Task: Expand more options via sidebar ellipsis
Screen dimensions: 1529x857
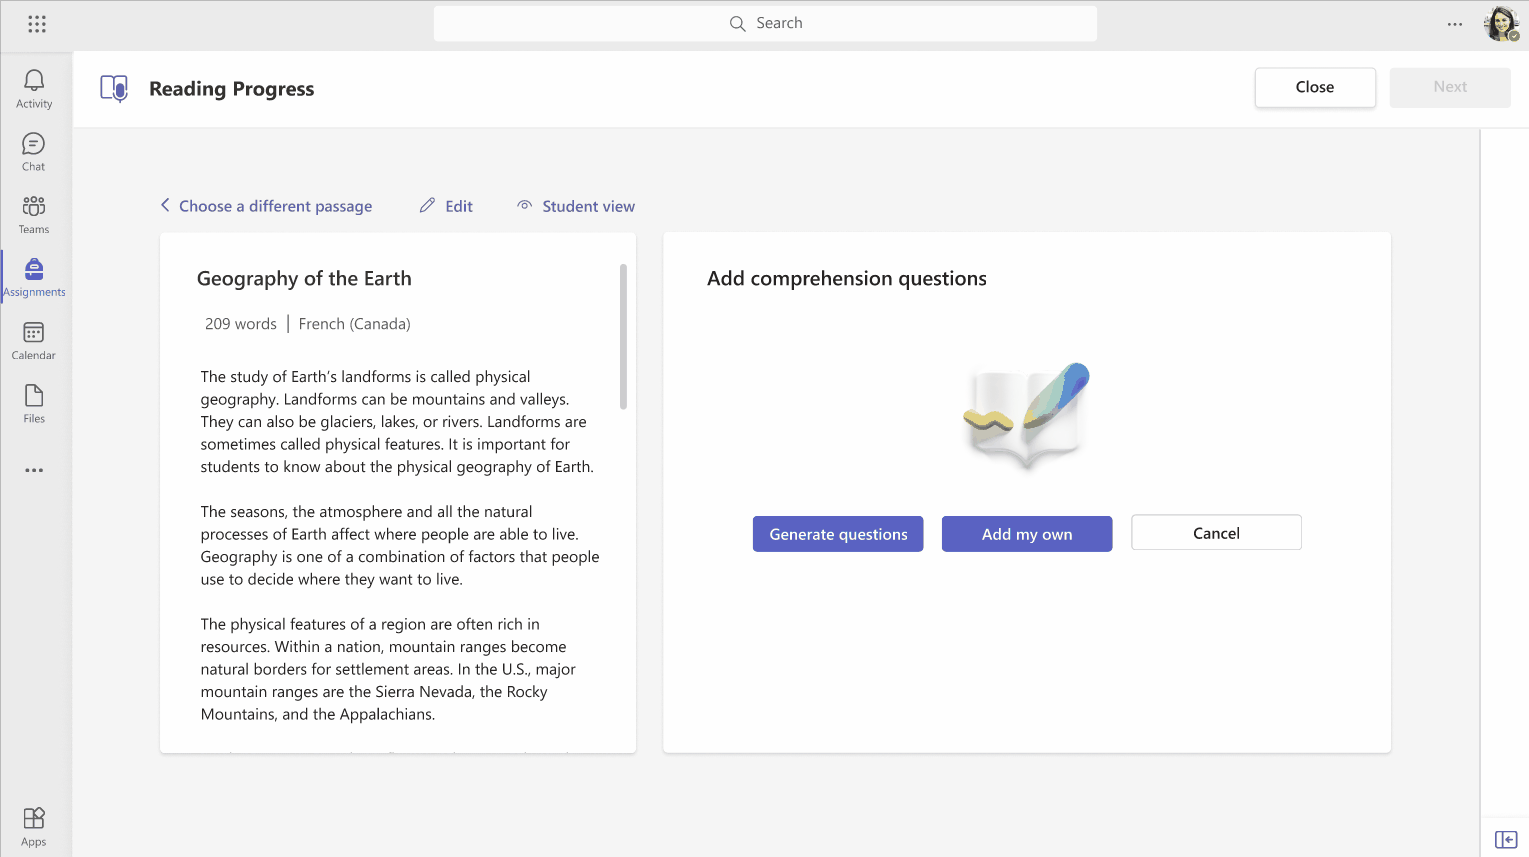Action: [x=33, y=470]
